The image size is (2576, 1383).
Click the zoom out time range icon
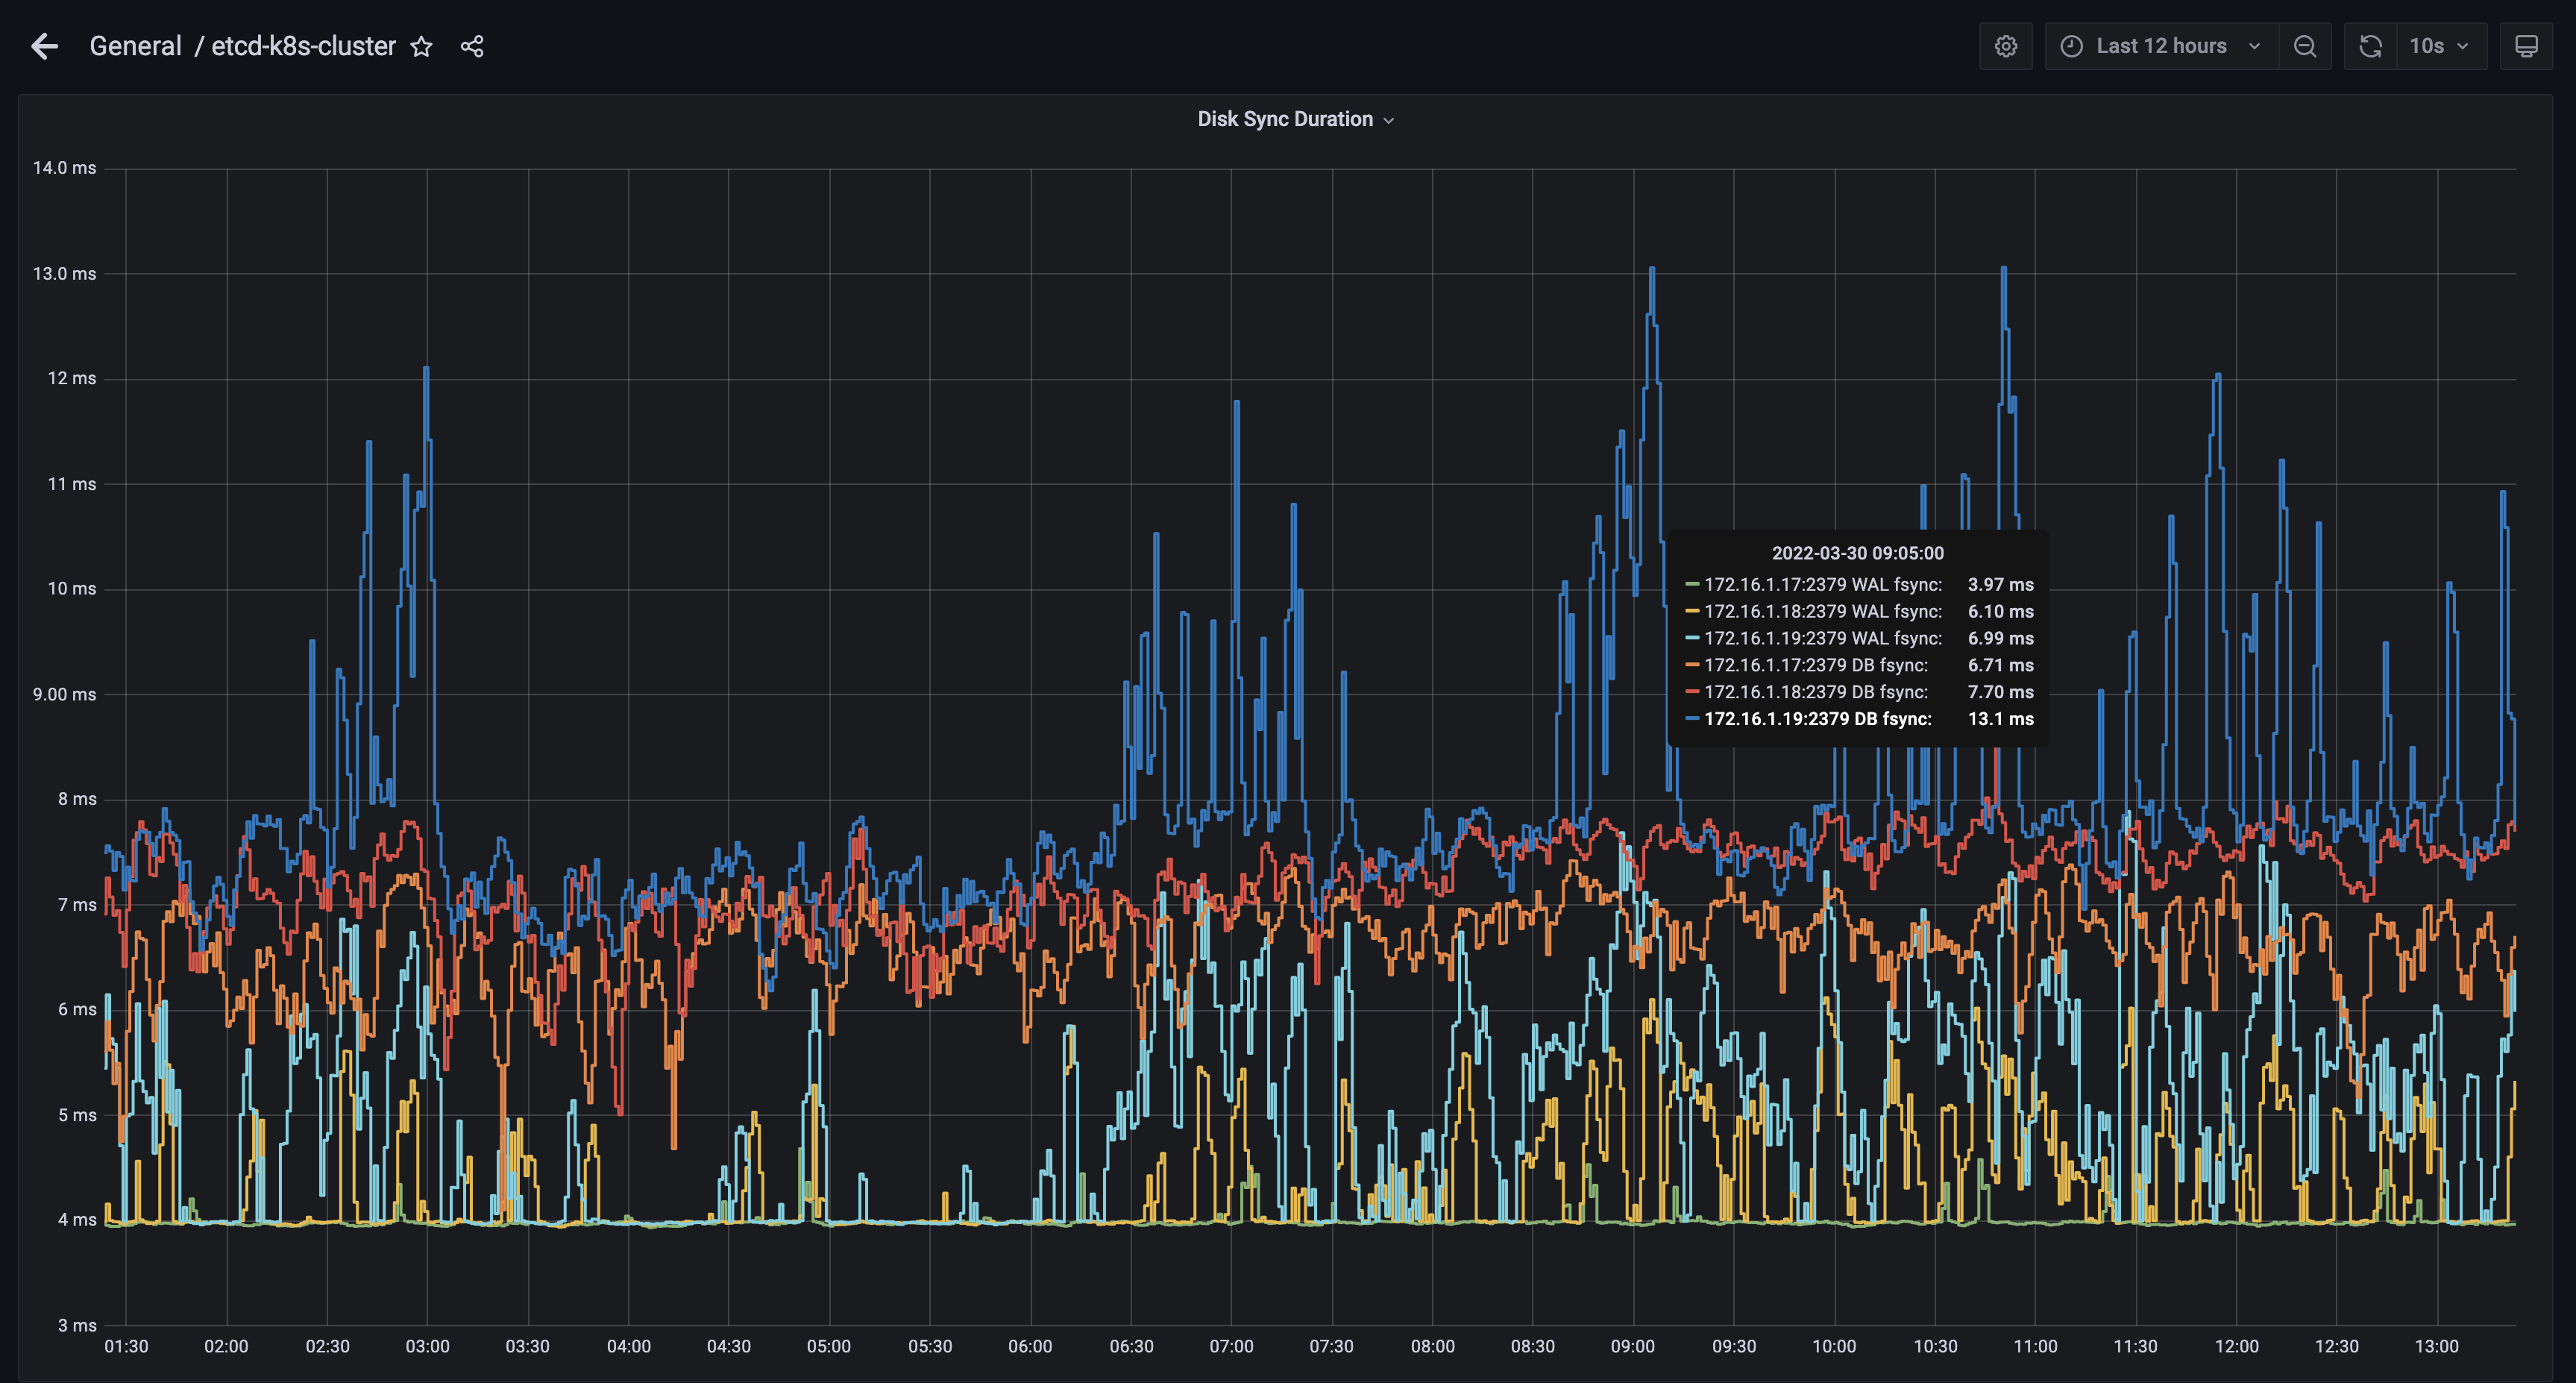[2304, 47]
